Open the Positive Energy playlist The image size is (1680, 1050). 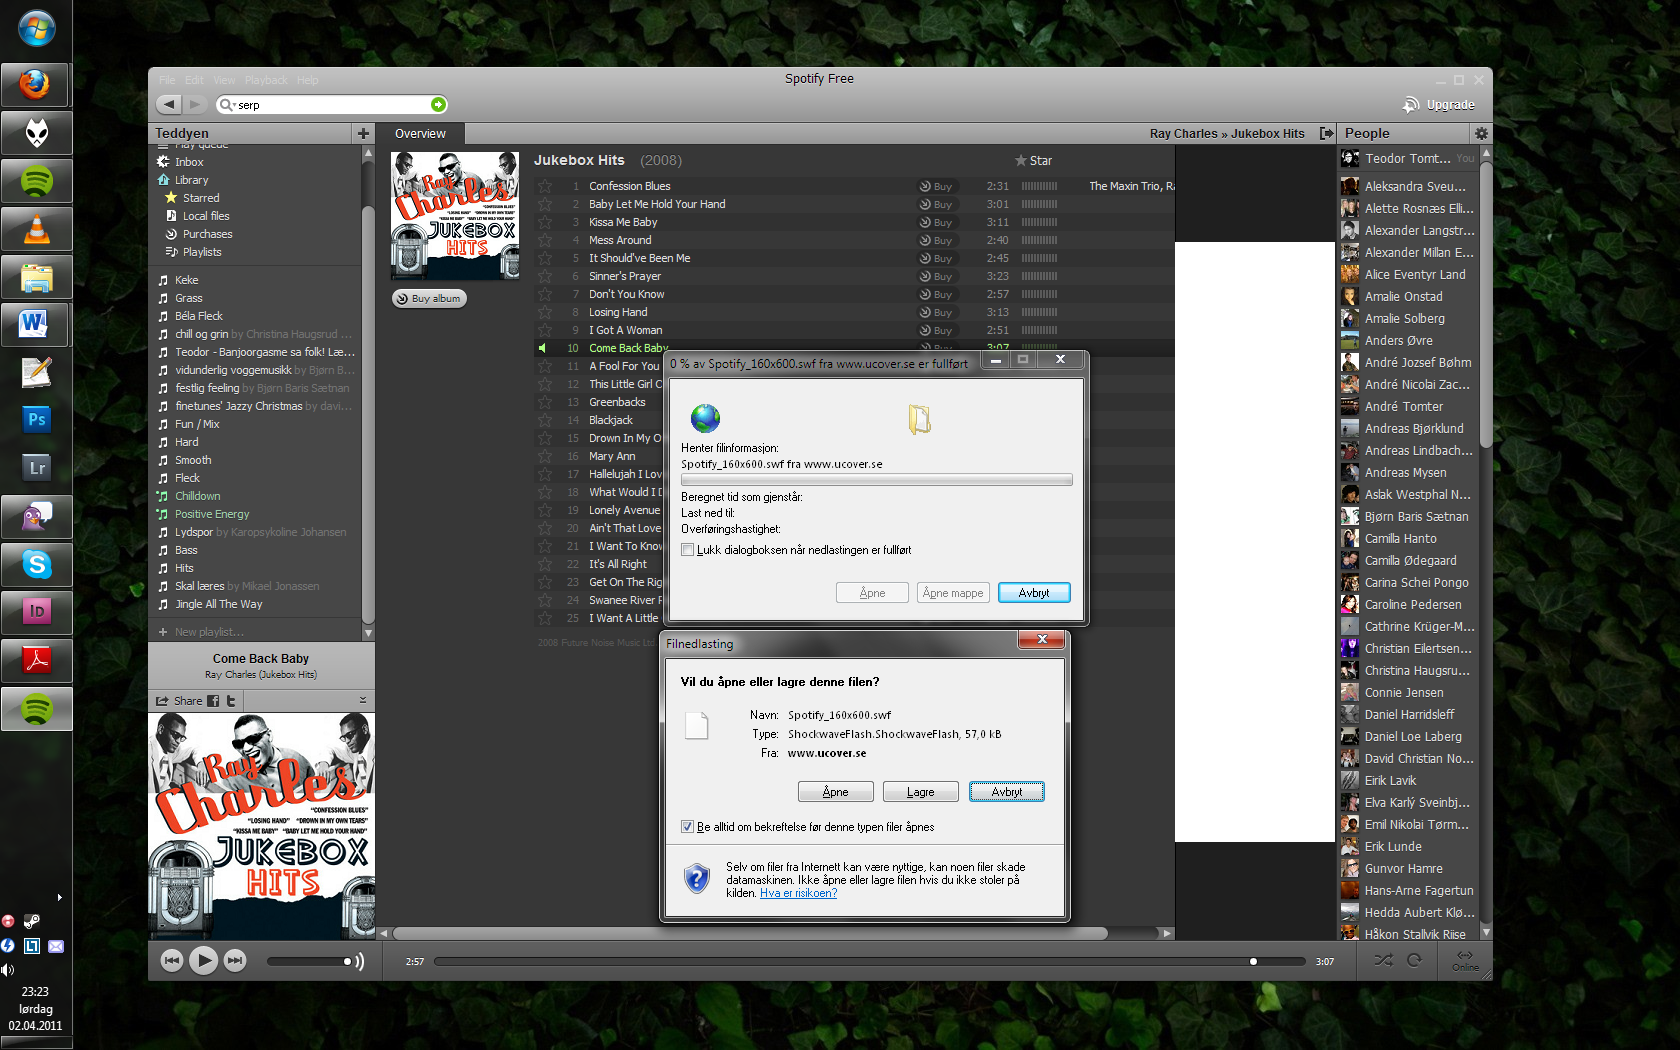(212, 514)
